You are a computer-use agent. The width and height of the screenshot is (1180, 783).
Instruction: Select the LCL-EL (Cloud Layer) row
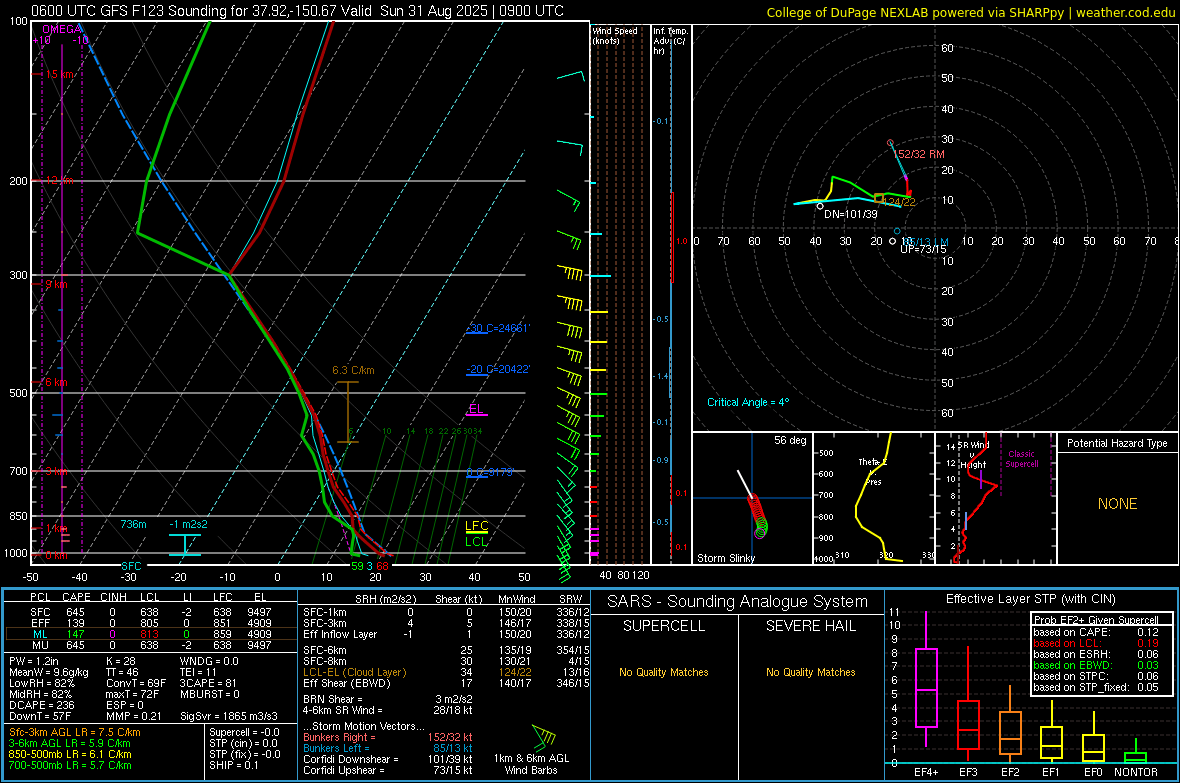[x=446, y=672]
